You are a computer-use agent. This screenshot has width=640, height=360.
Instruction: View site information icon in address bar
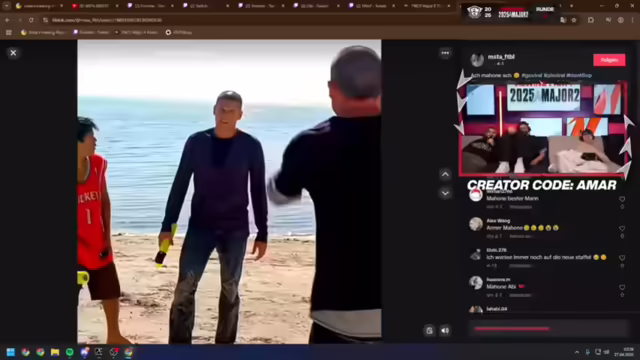point(45,20)
